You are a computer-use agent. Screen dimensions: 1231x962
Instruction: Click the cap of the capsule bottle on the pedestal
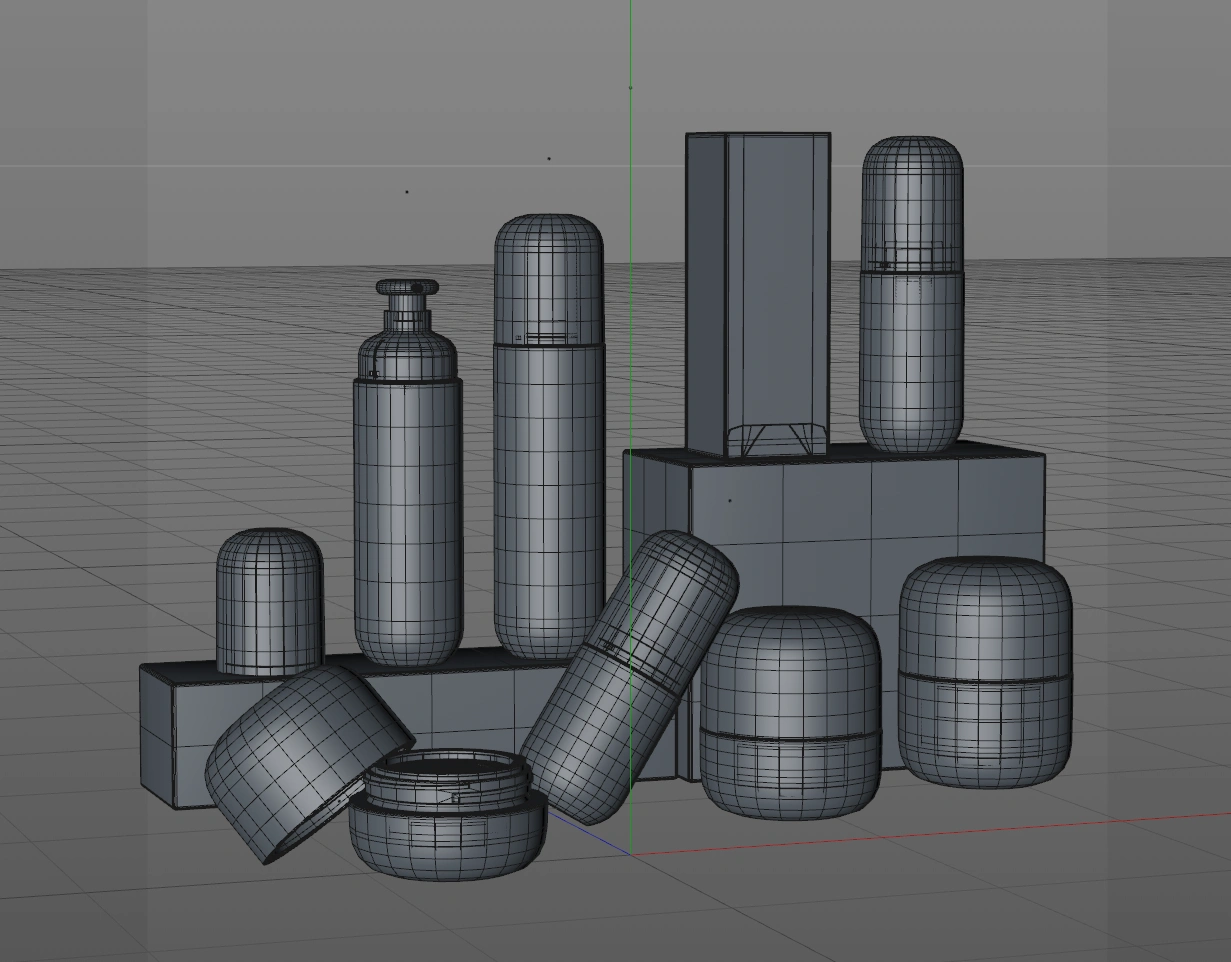pyautogui.click(x=912, y=200)
